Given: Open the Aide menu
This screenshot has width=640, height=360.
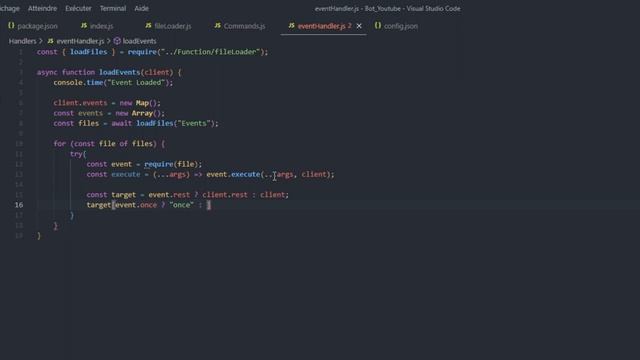Looking at the screenshot, I should (142, 8).
